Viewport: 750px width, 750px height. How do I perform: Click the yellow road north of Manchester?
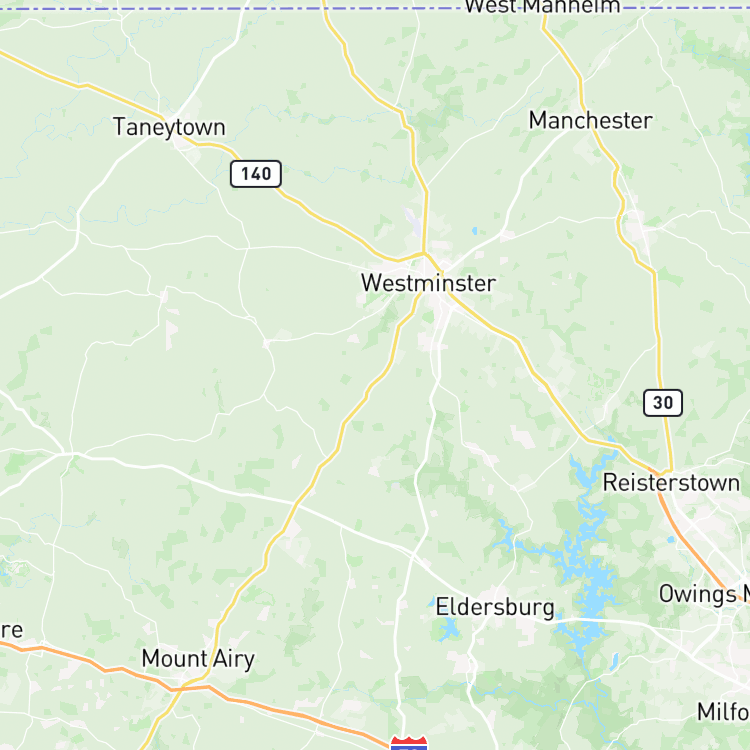564,53
